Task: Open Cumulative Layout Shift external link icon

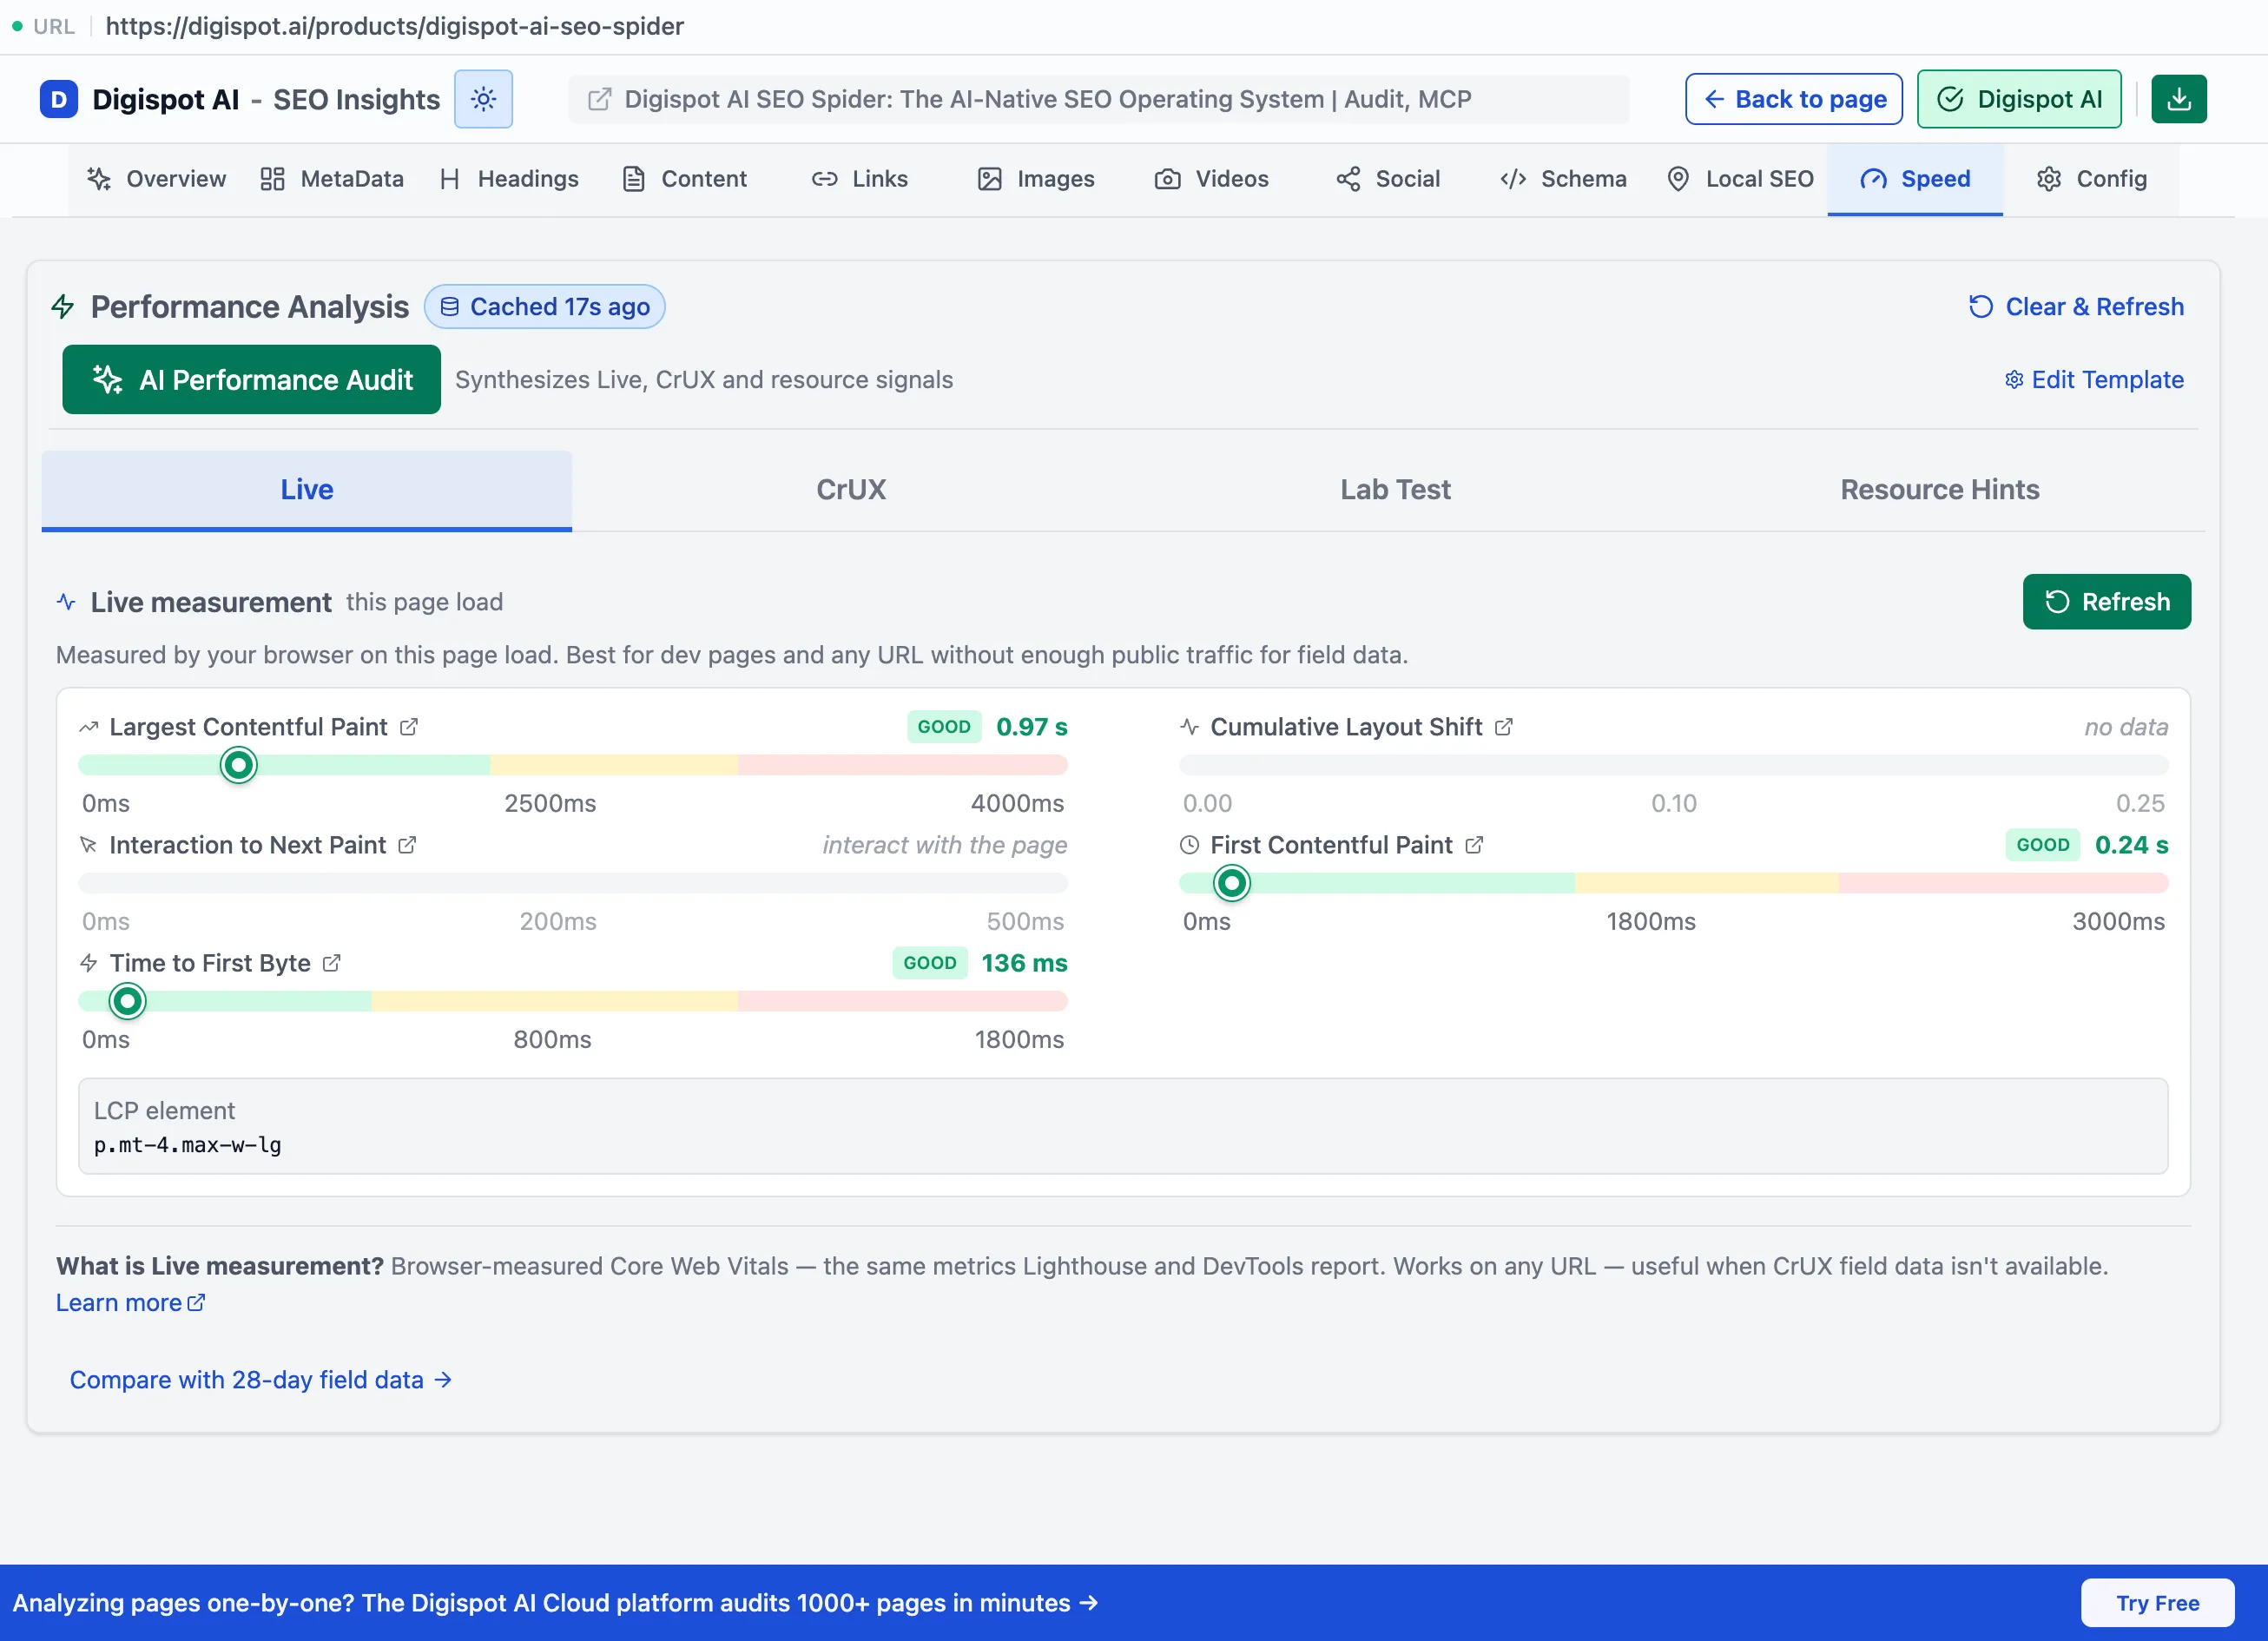Action: pos(1503,727)
